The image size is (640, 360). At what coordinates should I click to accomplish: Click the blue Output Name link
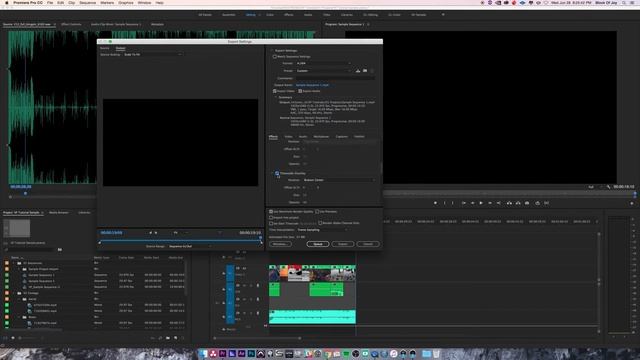(312, 85)
